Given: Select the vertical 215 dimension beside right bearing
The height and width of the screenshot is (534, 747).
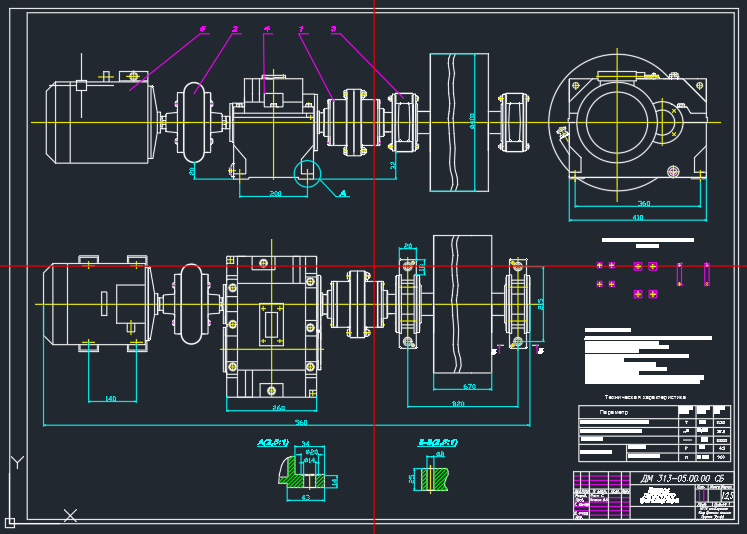Looking at the screenshot, I should [540, 304].
